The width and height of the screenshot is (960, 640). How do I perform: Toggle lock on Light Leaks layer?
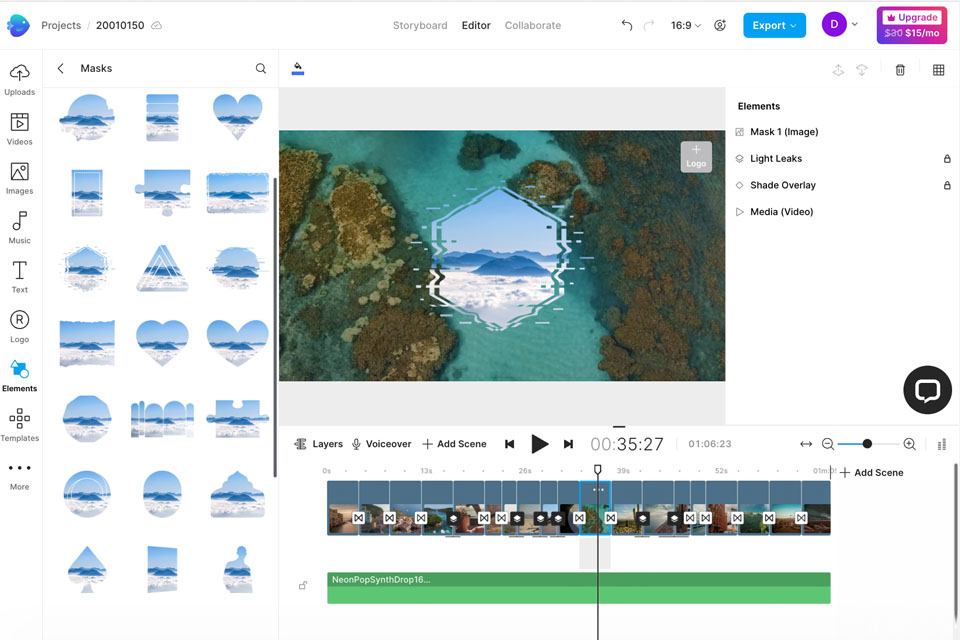[x=946, y=159]
